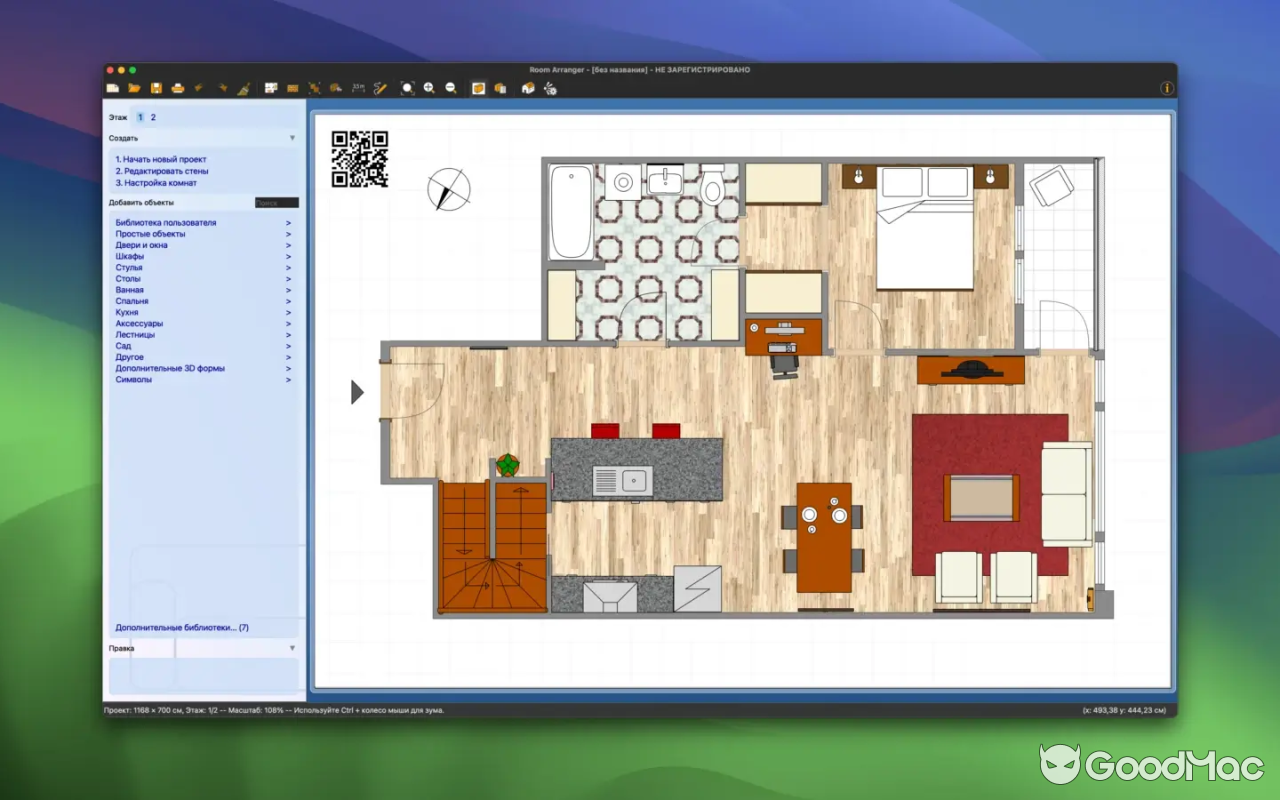Switch to floor 2 tab
The height and width of the screenshot is (800, 1280).
tap(152, 117)
